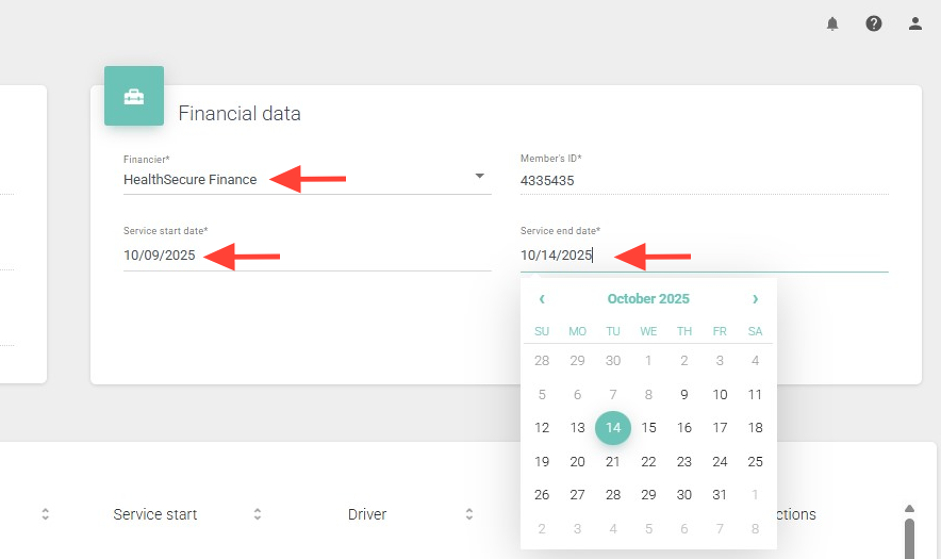Viewport: 941px width, 559px height.
Task: Select October 15 in the calendar
Action: (649, 428)
